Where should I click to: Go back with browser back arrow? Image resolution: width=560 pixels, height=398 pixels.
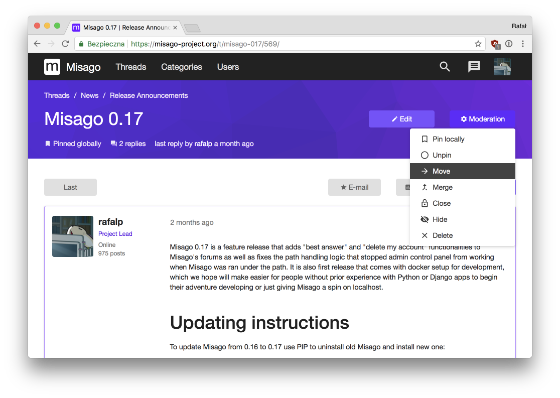37,44
